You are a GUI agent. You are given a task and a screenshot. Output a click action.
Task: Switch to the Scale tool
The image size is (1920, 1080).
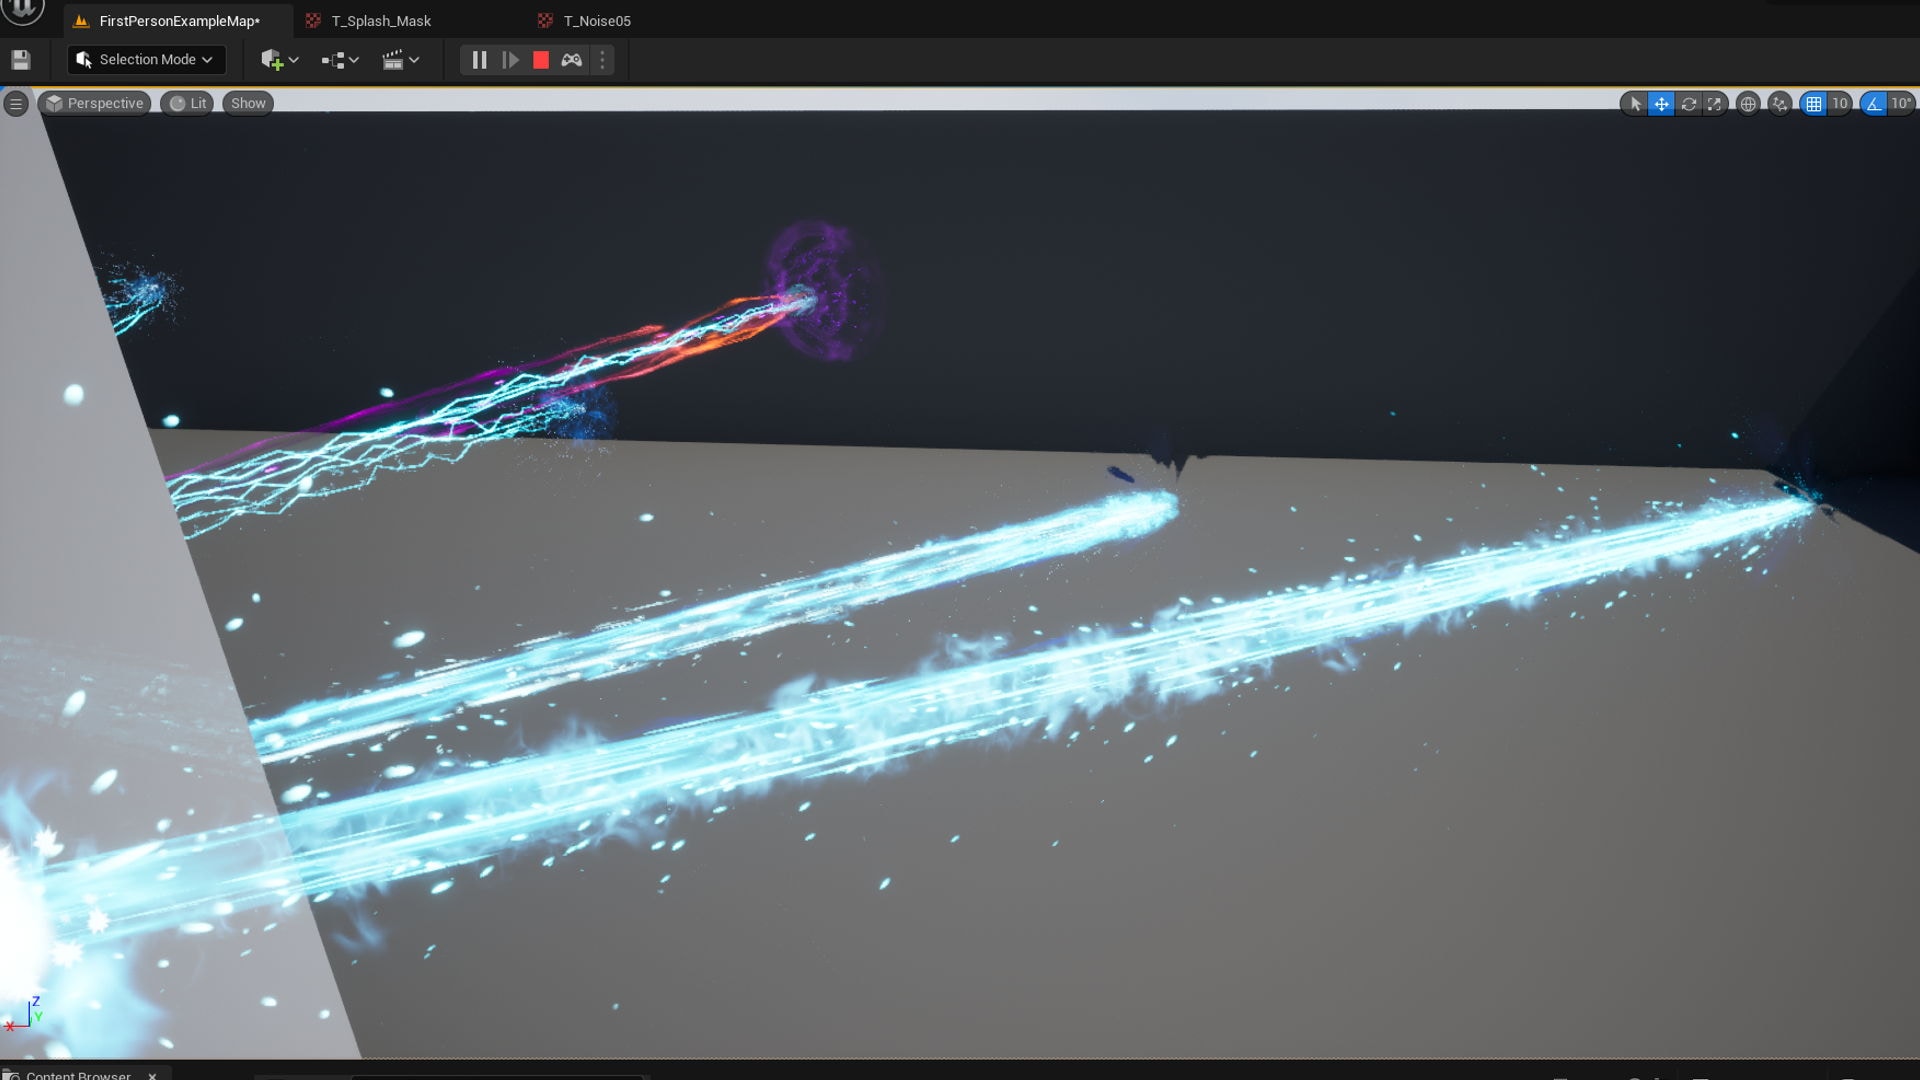1714,103
